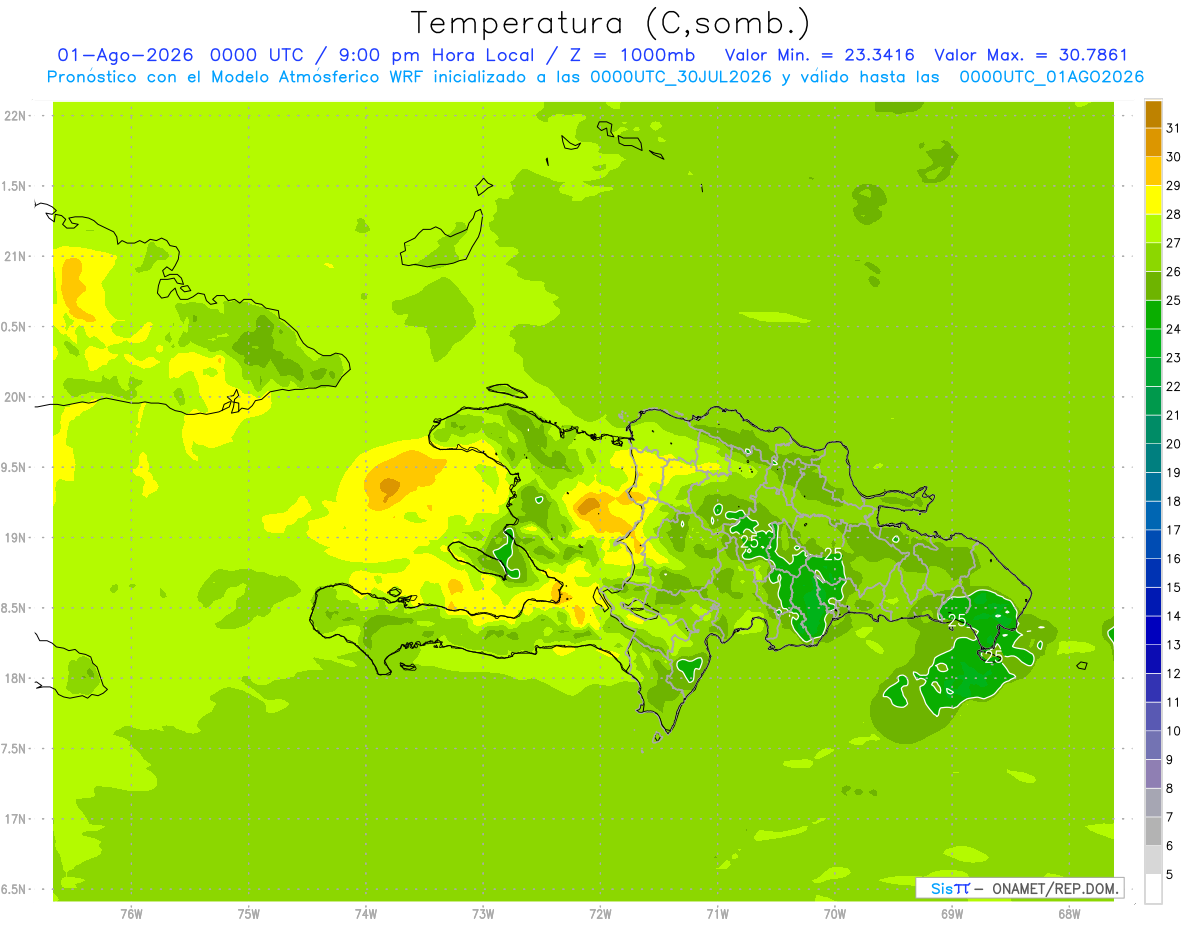Pick the light orange swatch between 29 and 30
The image size is (1200, 927).
coord(1153,172)
